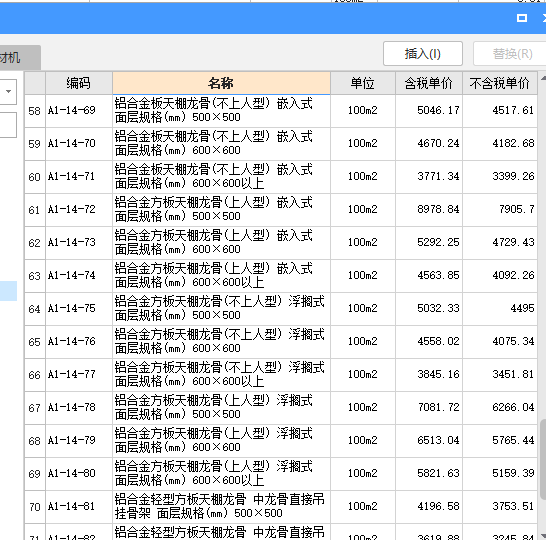Select row code A1-14-71
This screenshot has height=540, width=546.
[x=79, y=177]
